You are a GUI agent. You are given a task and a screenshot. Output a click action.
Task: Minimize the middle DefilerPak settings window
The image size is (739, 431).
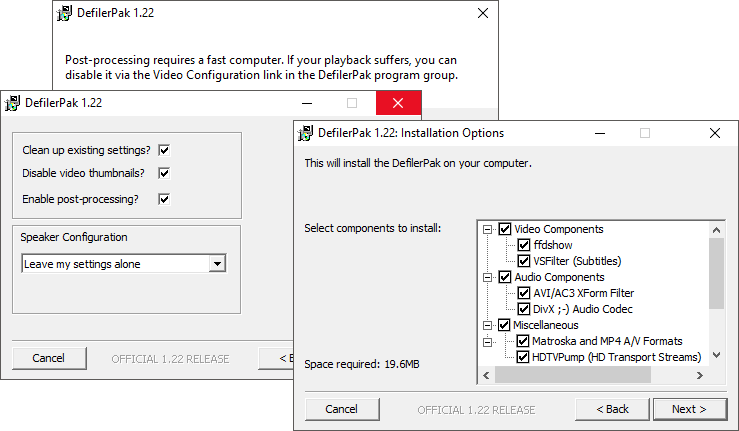307,103
